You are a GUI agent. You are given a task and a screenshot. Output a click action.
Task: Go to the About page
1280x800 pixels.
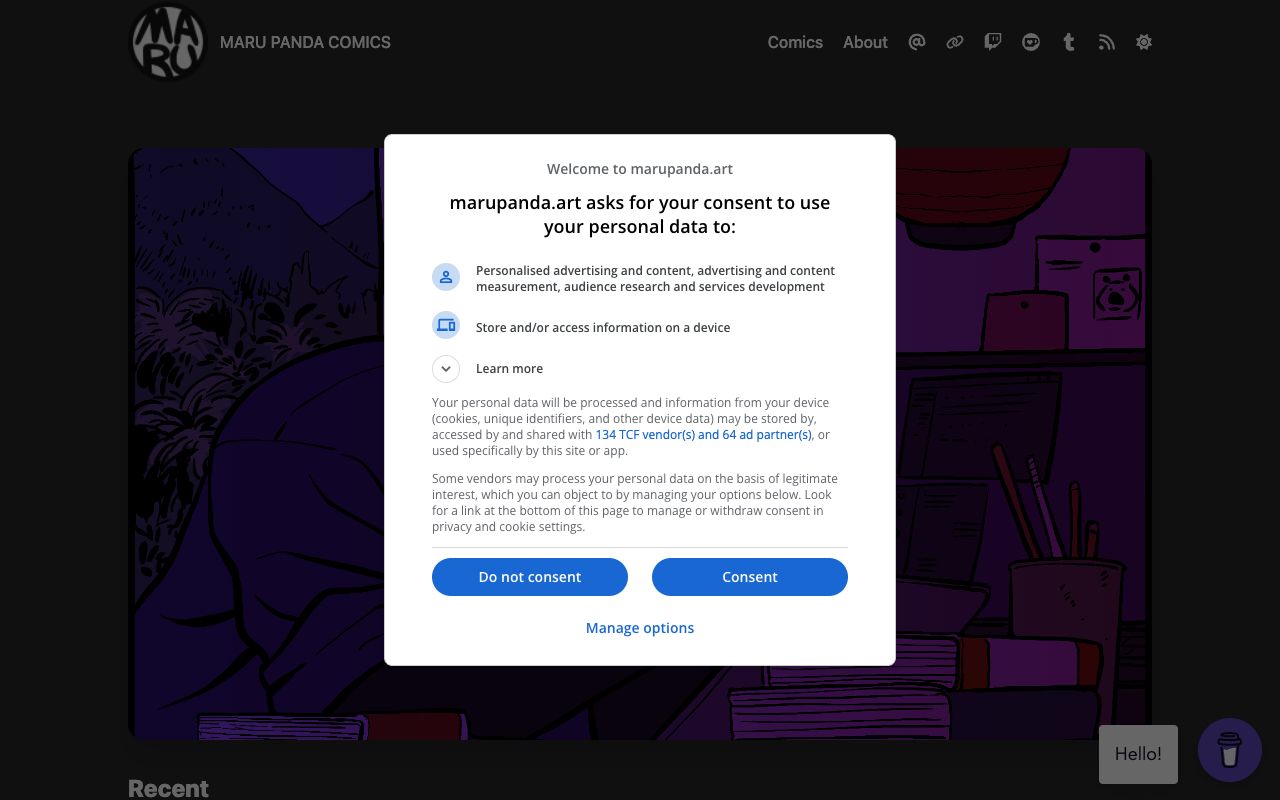(x=865, y=42)
